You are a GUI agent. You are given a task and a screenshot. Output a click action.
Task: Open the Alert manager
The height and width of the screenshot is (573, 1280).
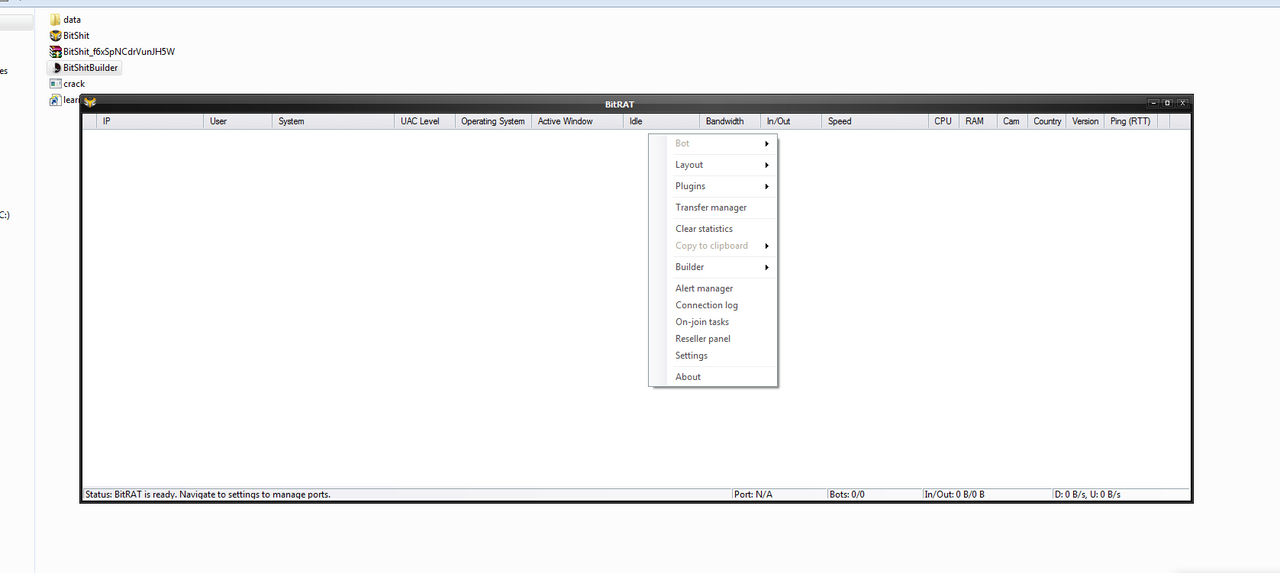click(713, 289)
